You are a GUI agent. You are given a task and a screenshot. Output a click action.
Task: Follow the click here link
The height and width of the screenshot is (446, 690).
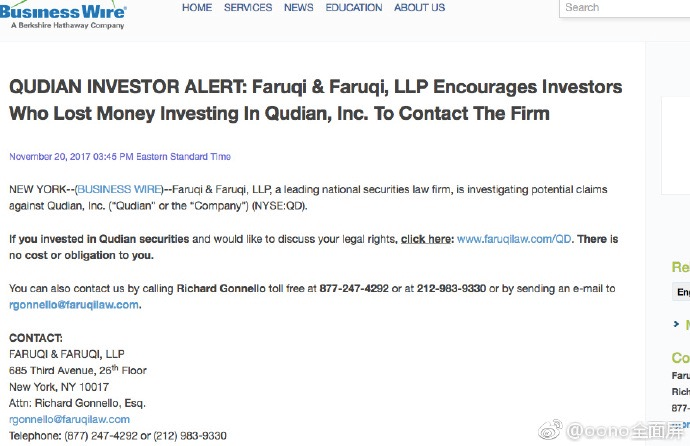(426, 239)
